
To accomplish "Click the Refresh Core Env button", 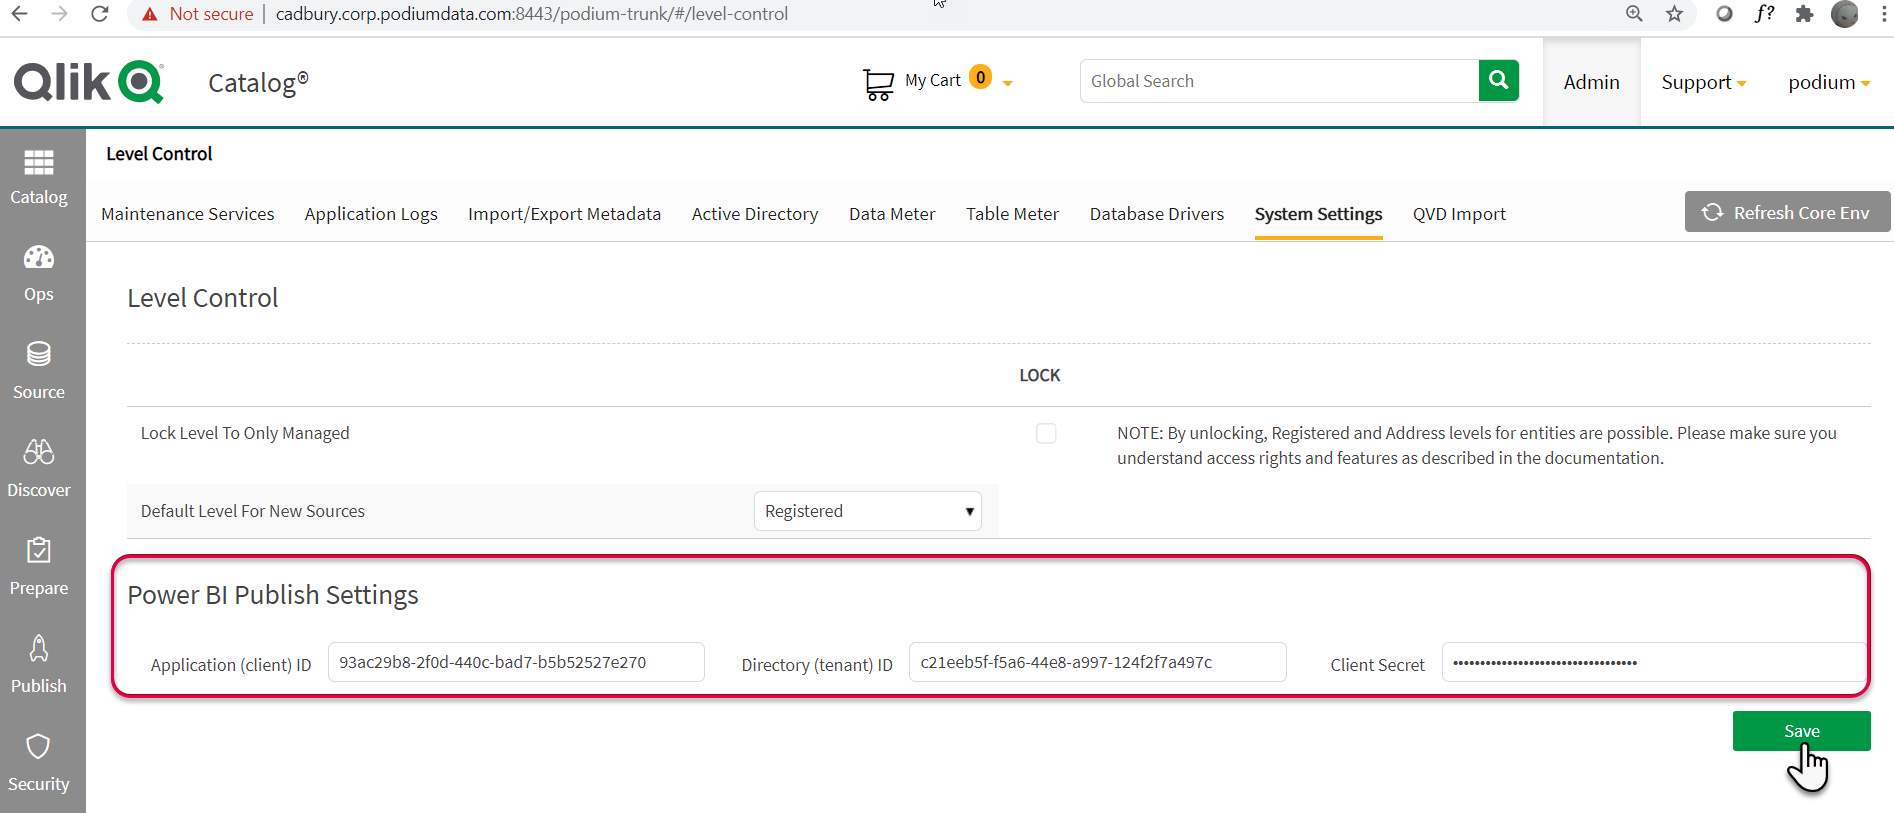I will (x=1787, y=212).
